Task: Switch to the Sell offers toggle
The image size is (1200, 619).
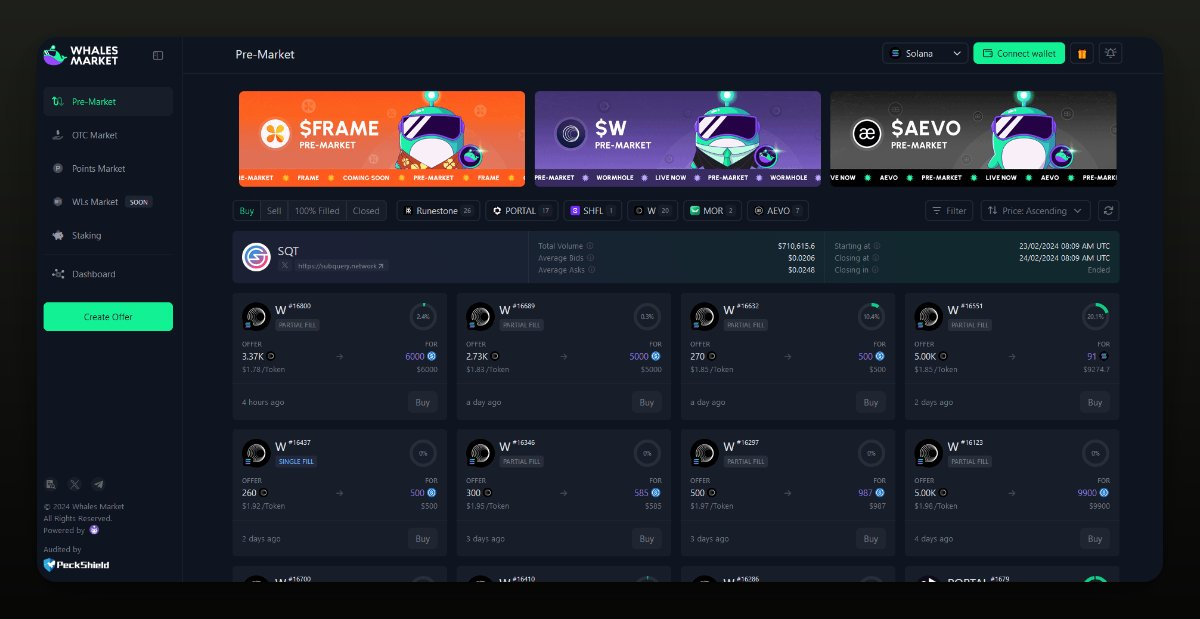Action: 273,211
